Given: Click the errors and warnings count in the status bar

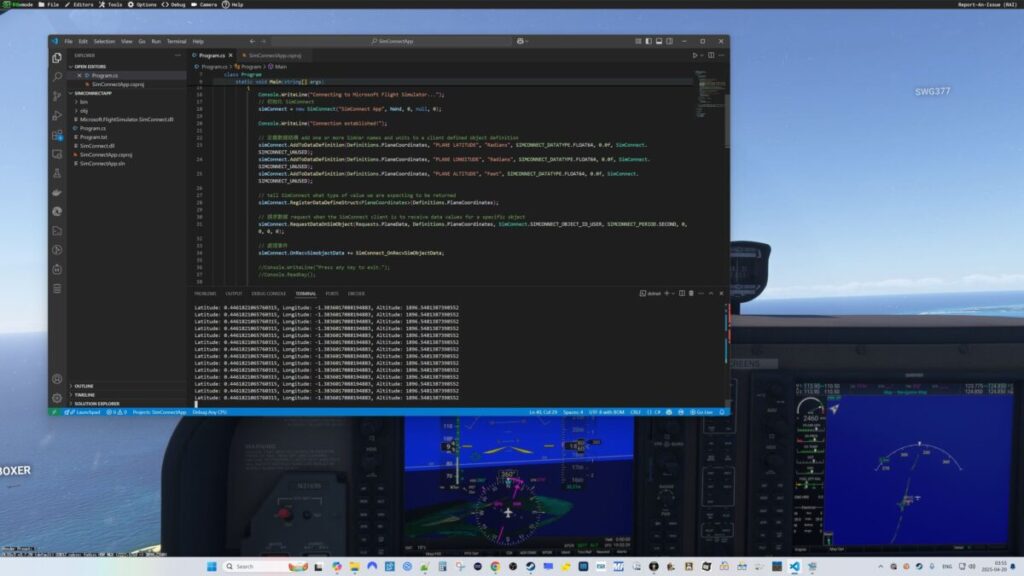Looking at the screenshot, I should 117,412.
